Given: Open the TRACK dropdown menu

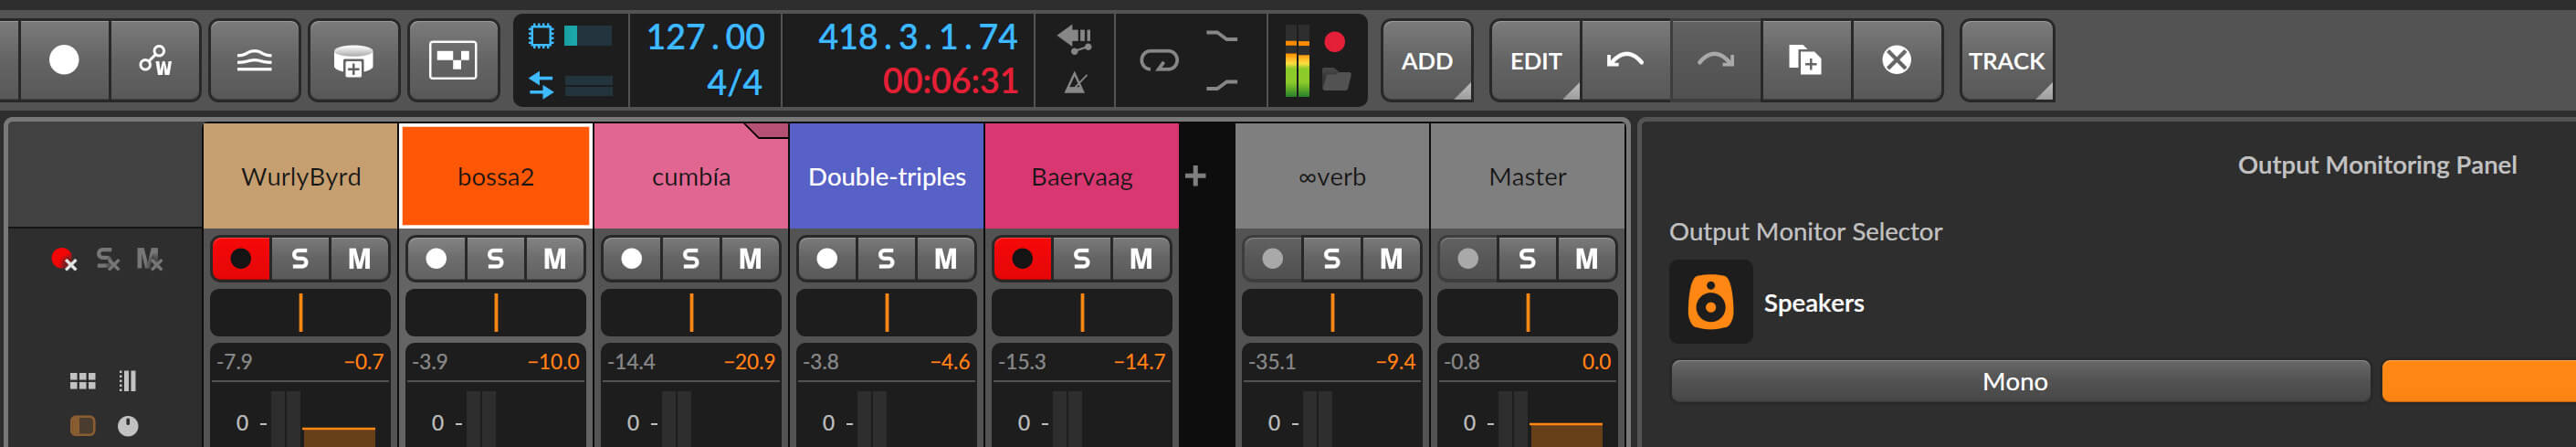Looking at the screenshot, I should (x=2006, y=61).
